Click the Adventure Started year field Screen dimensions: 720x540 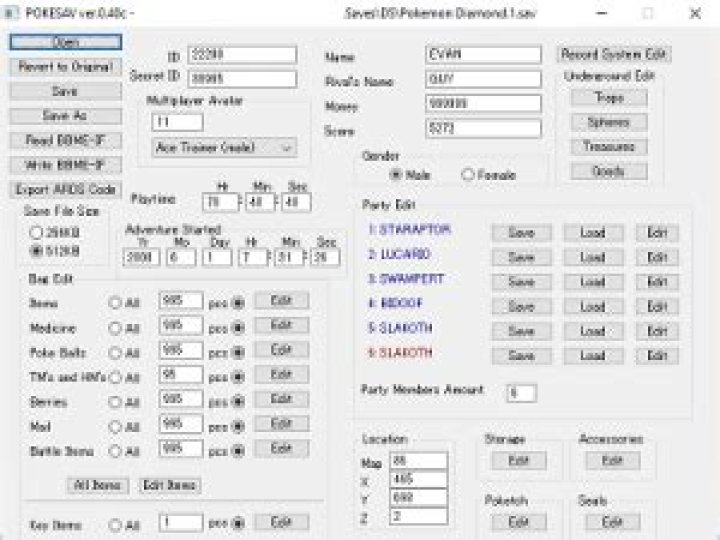click(x=141, y=257)
